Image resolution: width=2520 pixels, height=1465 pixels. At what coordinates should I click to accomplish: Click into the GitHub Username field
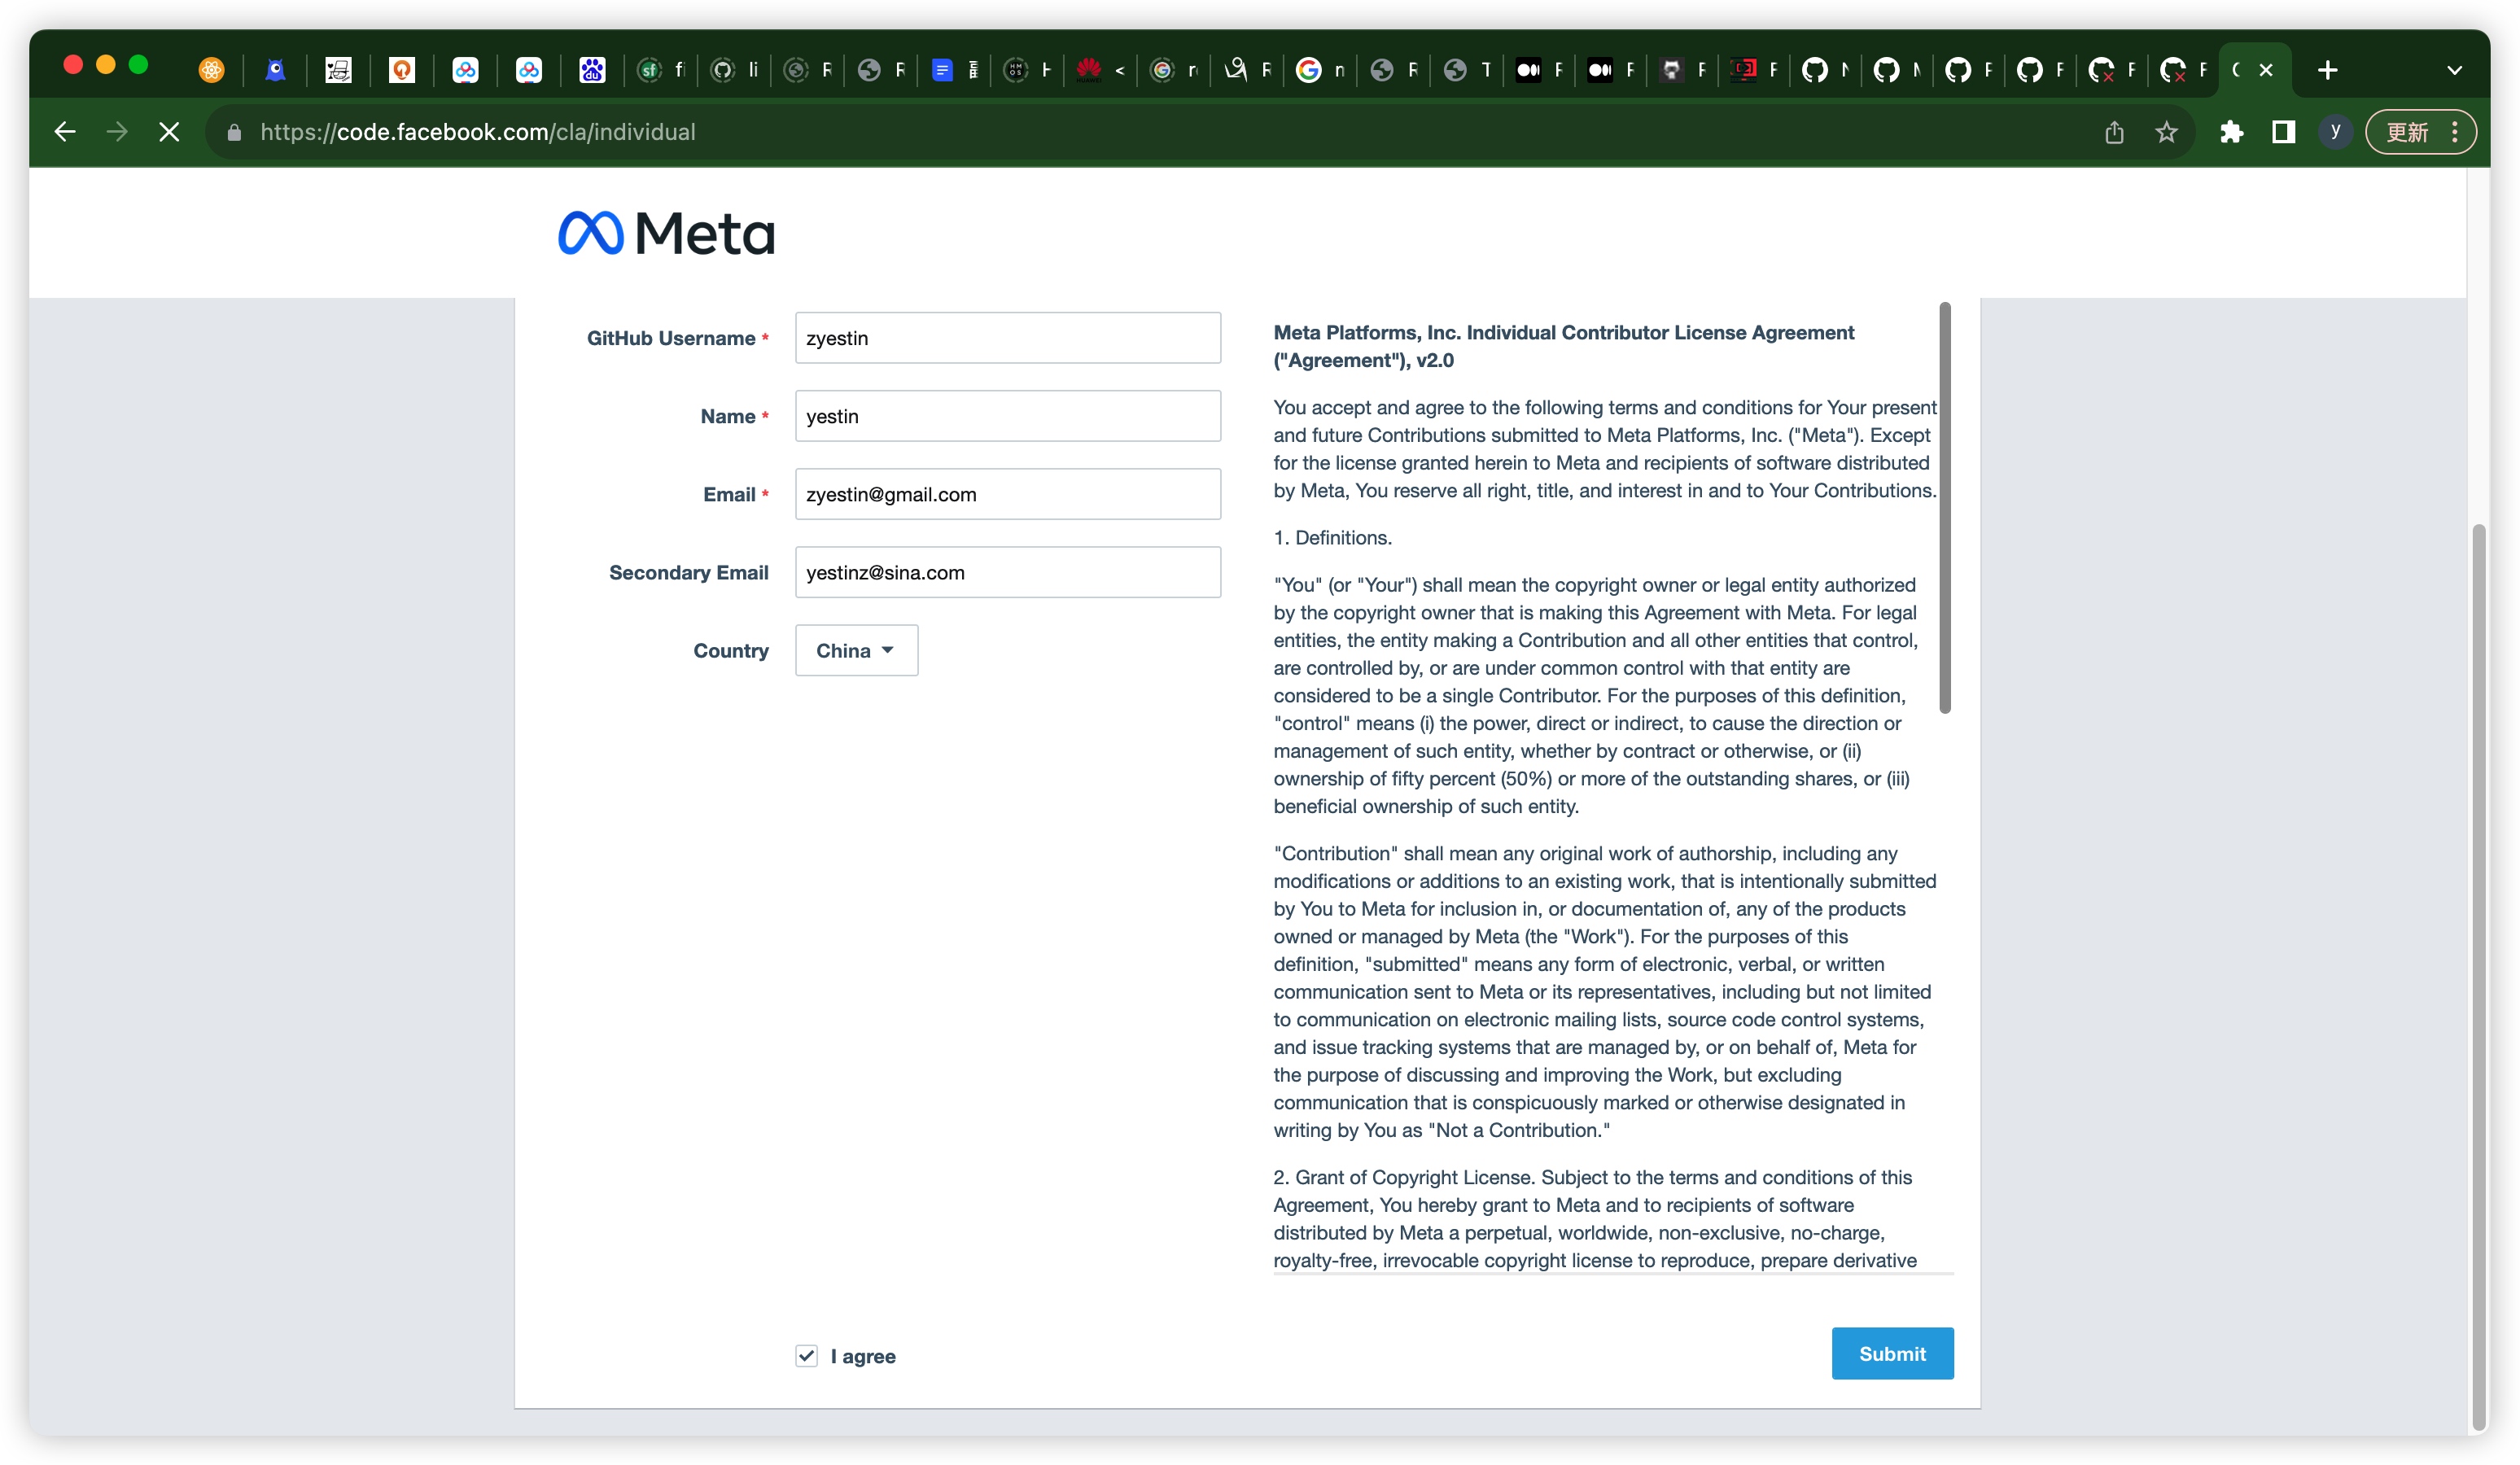(1007, 338)
